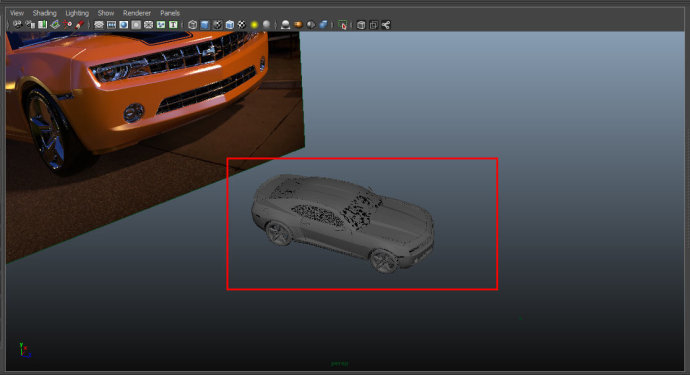Image resolution: width=690 pixels, height=375 pixels.
Task: Click the Isolate Select icon
Action: point(342,25)
